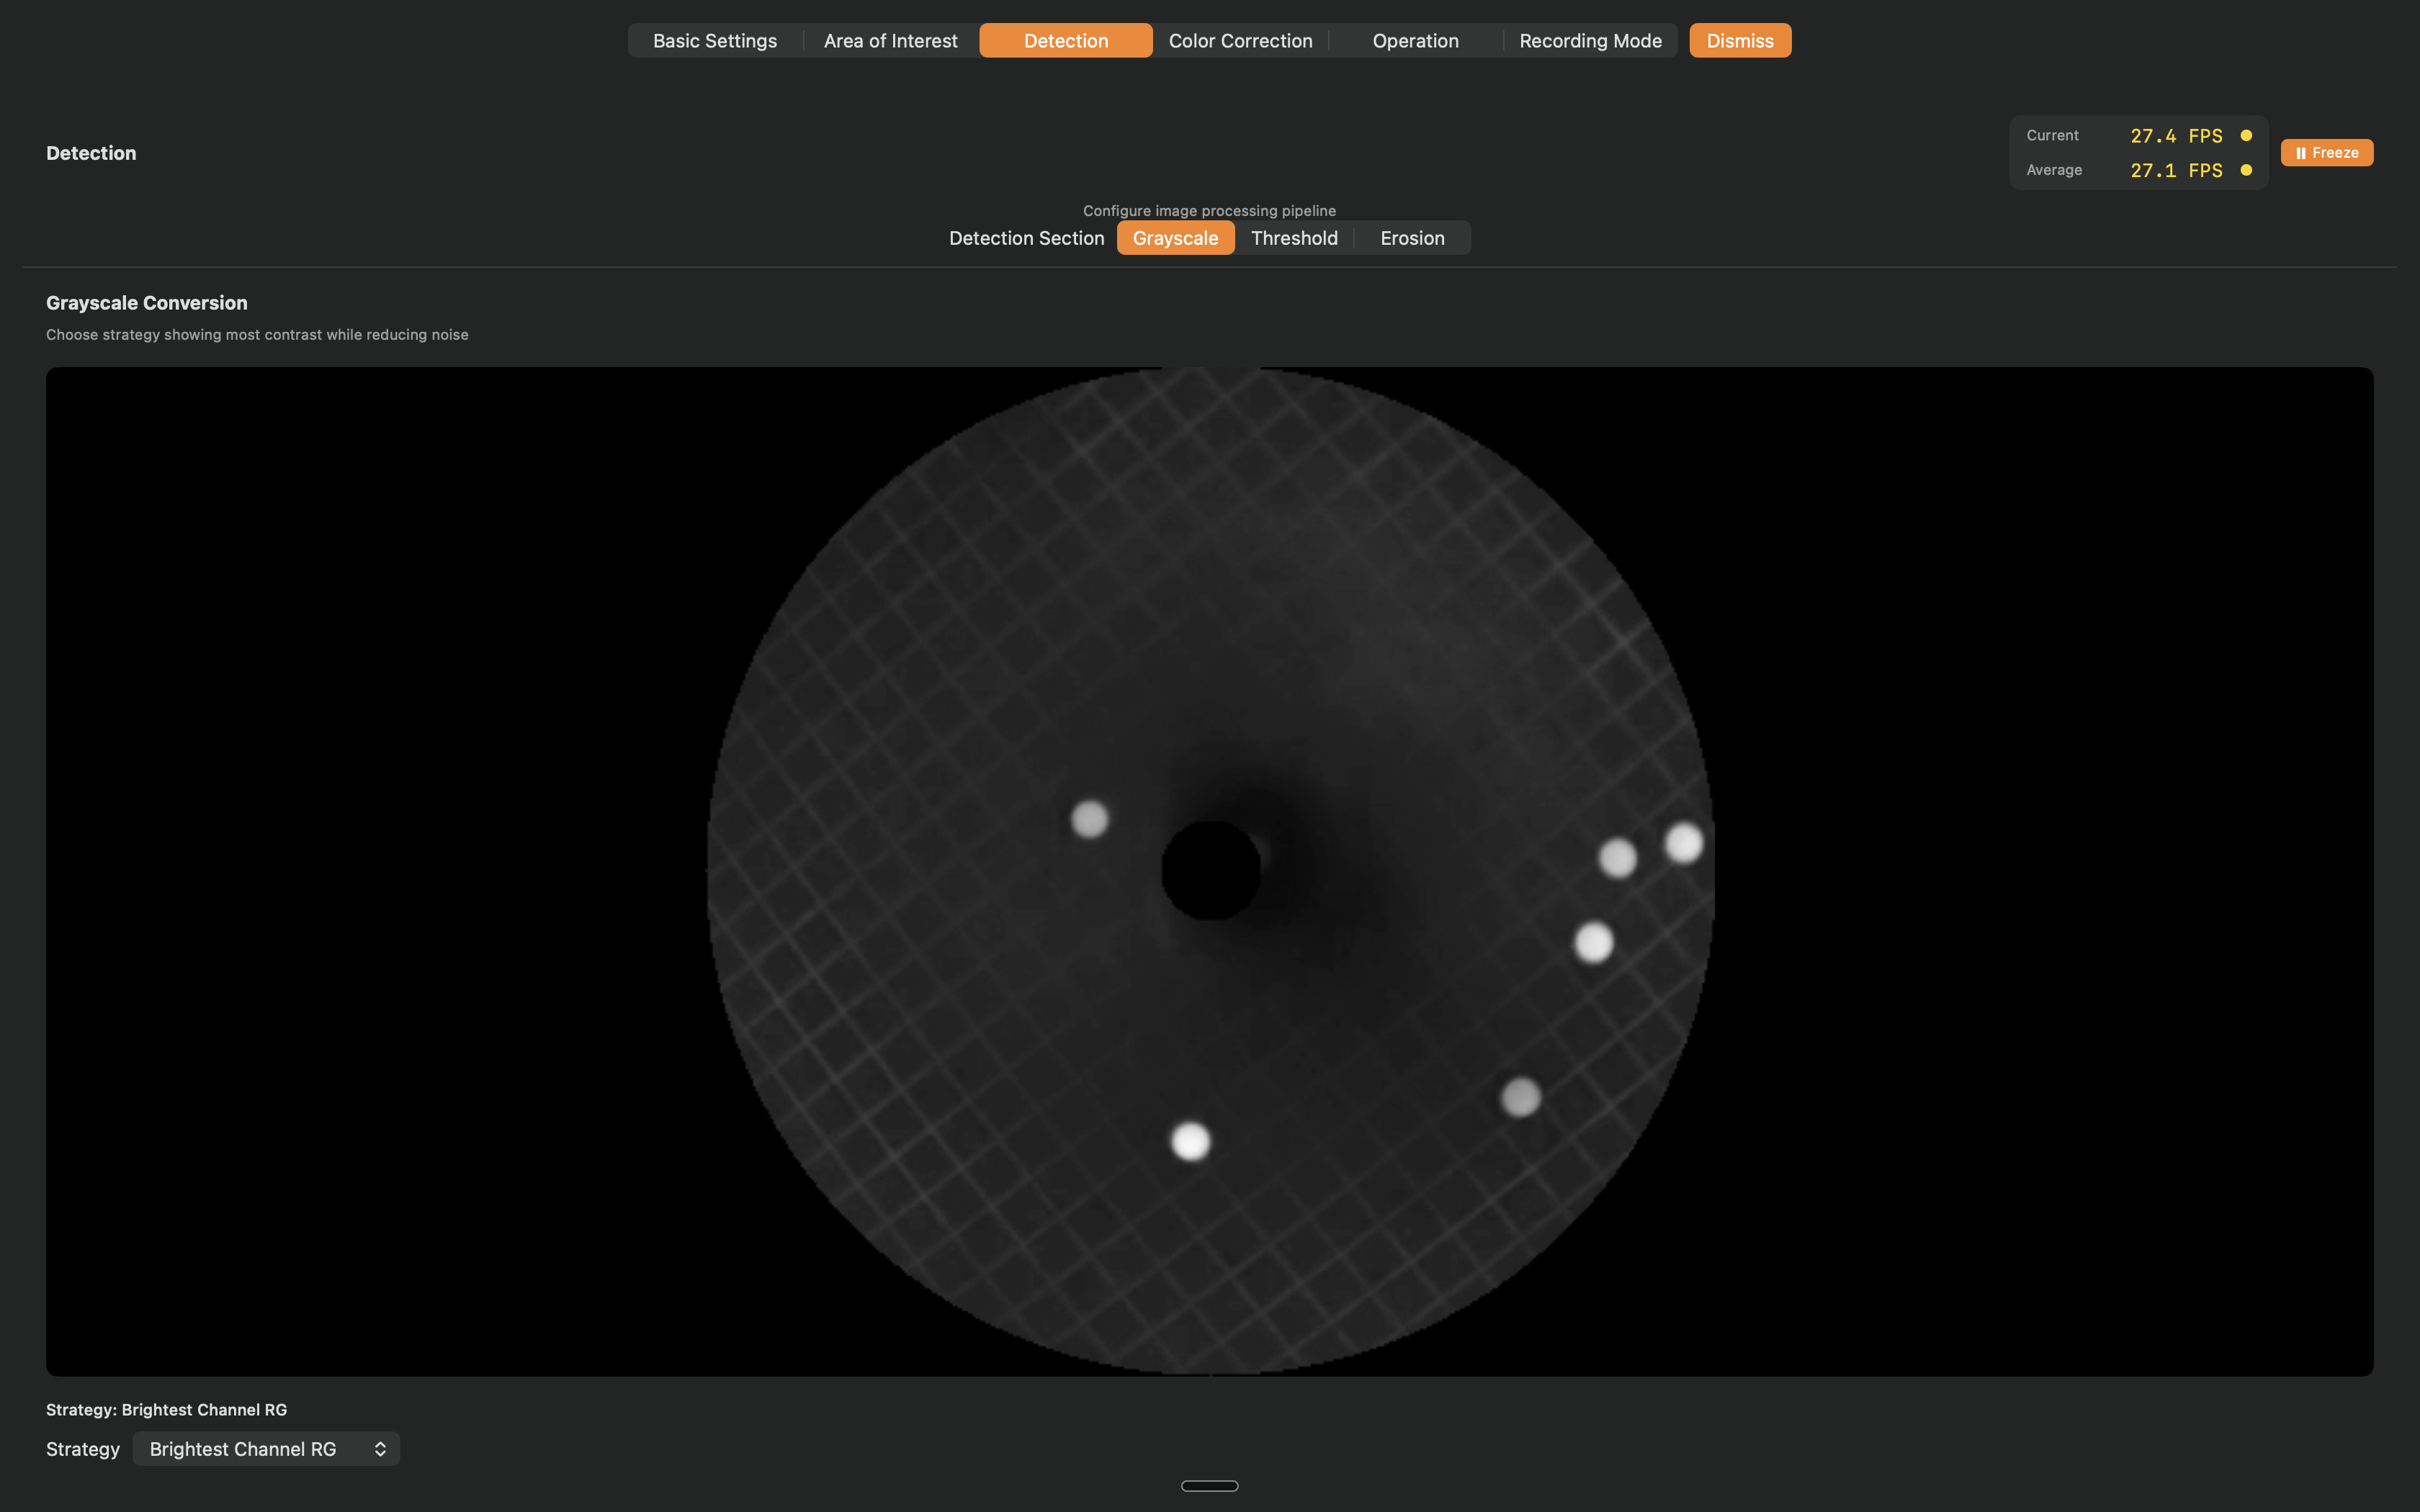This screenshot has width=2420, height=1512.
Task: Click the Strategy: Brightest Channel RG label
Action: 166,1410
